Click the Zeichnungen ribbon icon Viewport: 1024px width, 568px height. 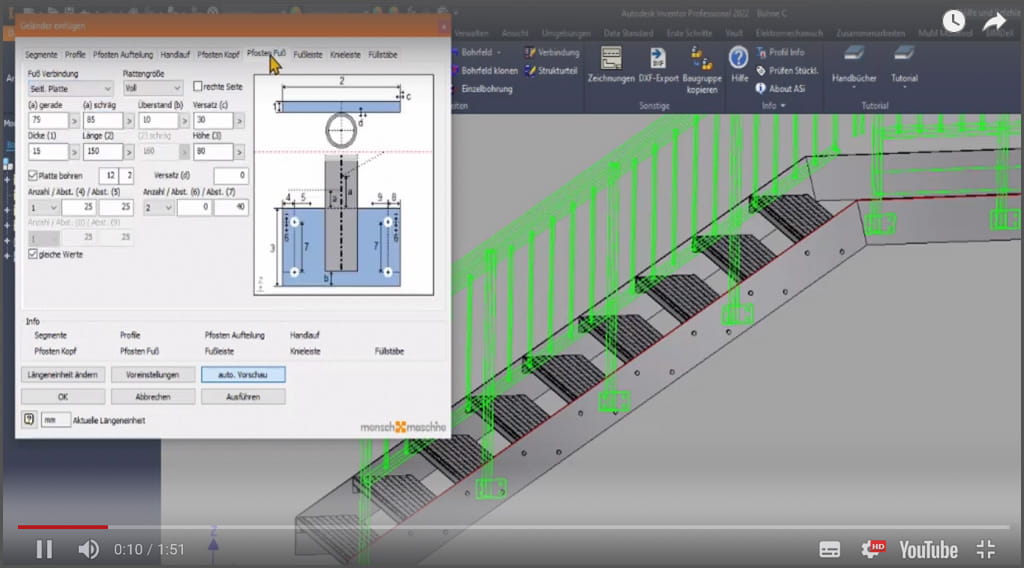coord(611,59)
